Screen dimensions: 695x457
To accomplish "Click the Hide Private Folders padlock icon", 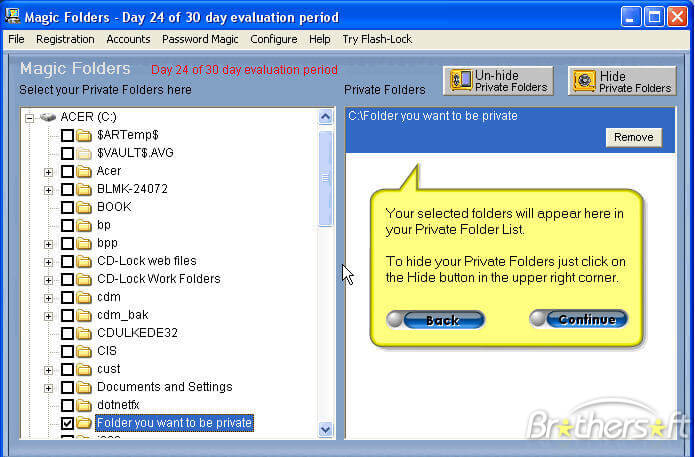I will 584,81.
